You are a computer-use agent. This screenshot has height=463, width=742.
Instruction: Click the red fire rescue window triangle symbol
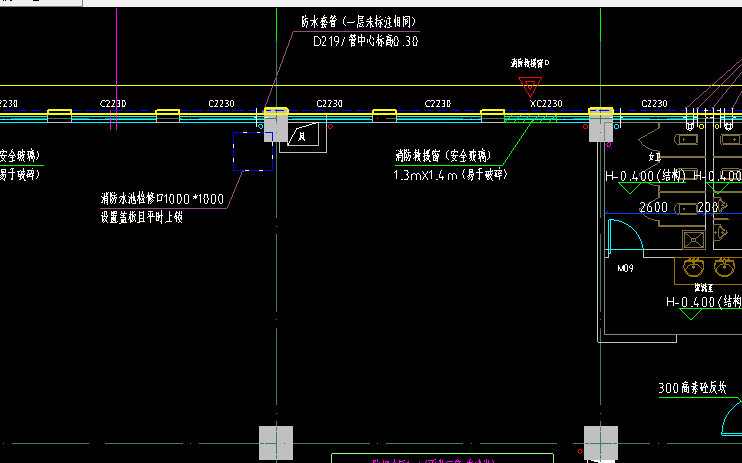point(530,87)
